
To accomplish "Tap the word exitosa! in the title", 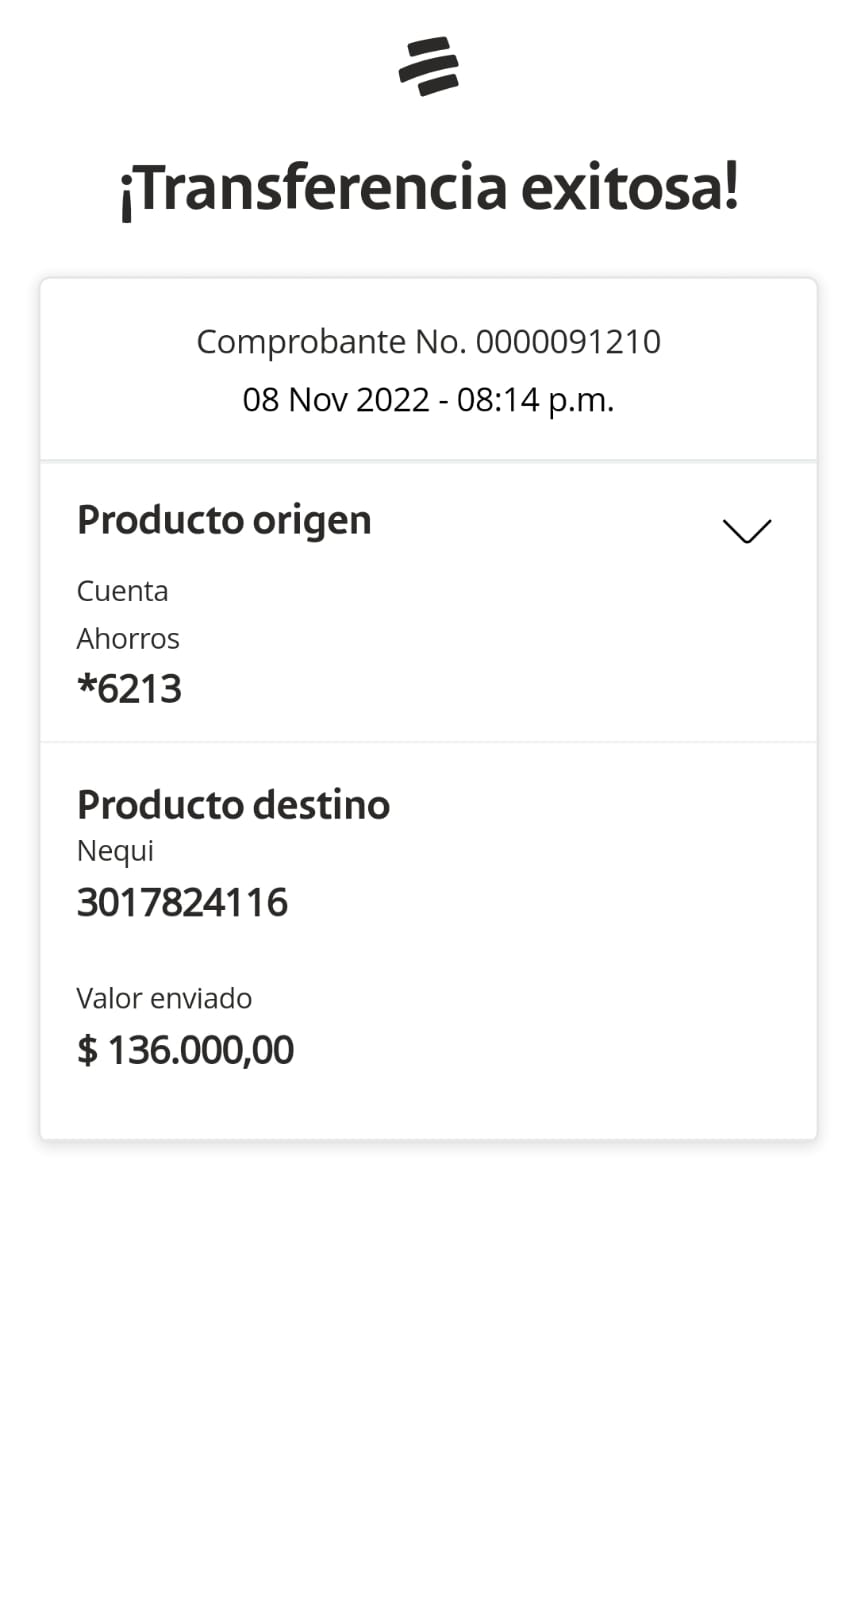I will (x=630, y=189).
